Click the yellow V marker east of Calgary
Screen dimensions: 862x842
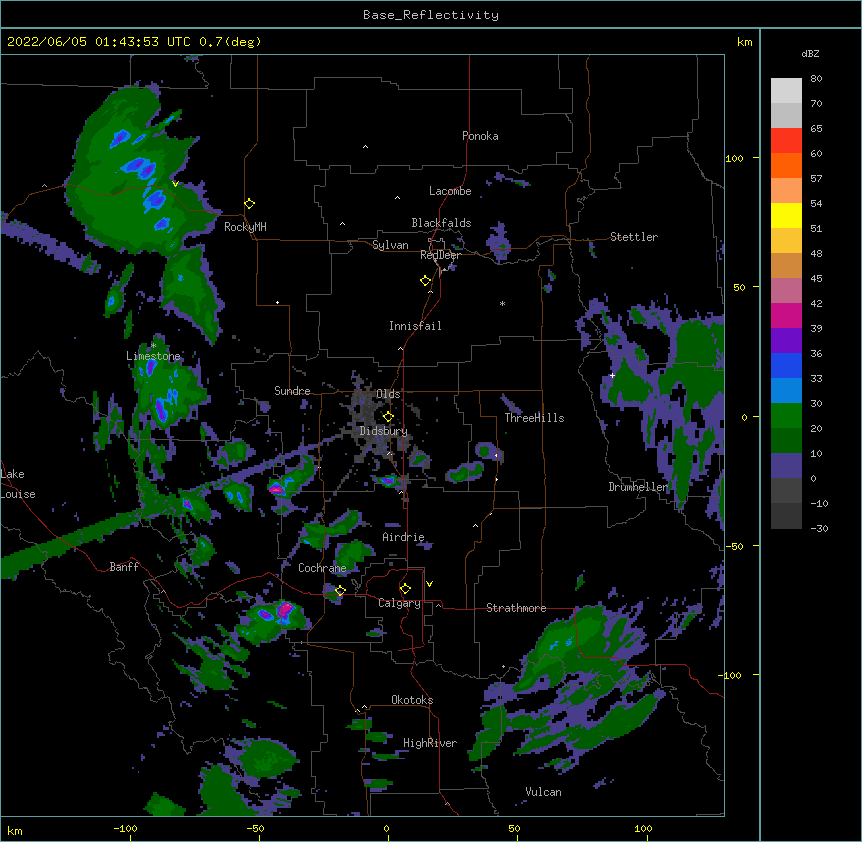[x=429, y=584]
